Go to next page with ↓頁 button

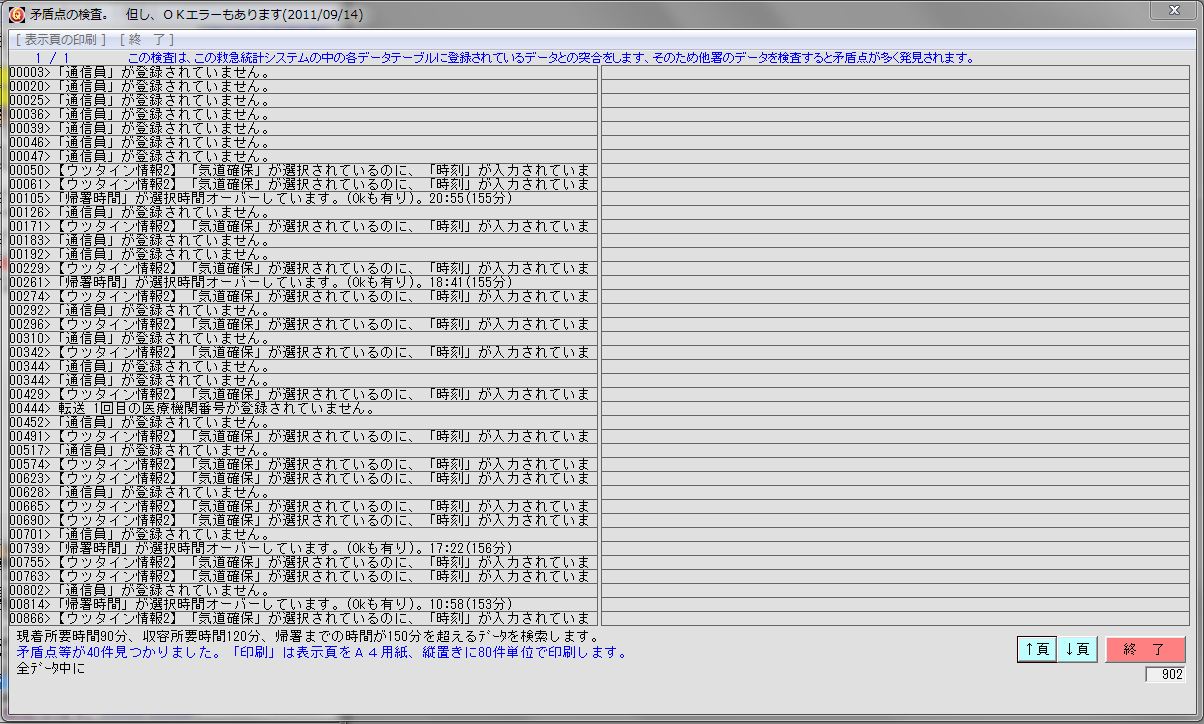point(1077,649)
